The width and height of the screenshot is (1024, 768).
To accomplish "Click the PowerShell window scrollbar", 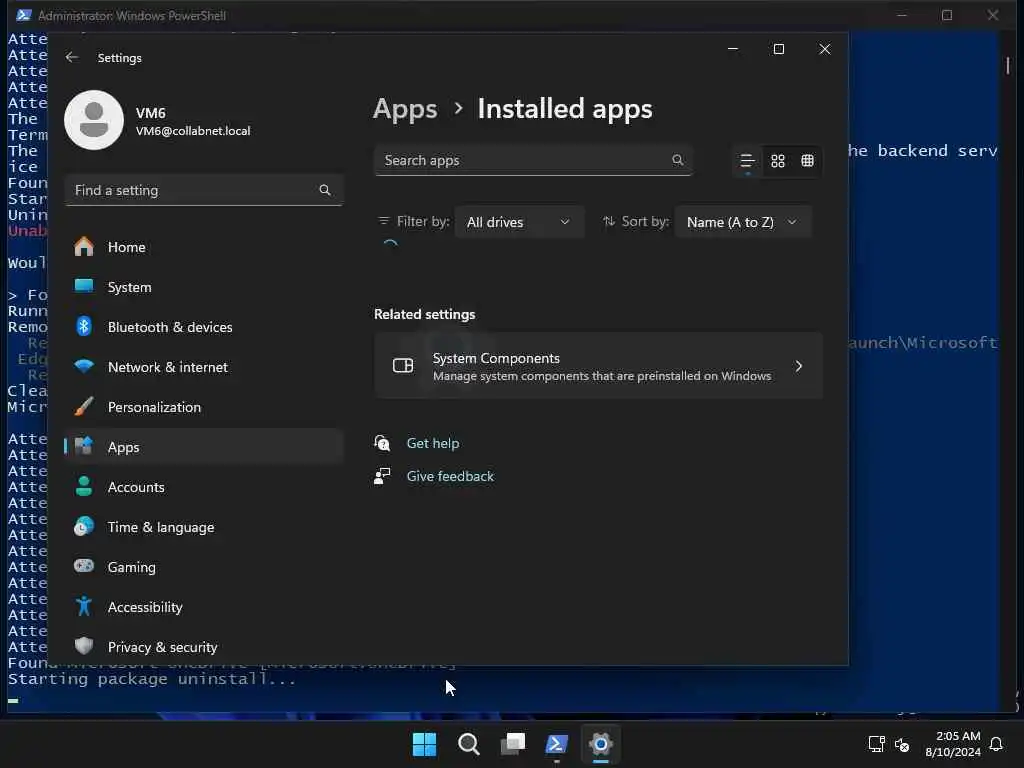I will pos(1008,65).
